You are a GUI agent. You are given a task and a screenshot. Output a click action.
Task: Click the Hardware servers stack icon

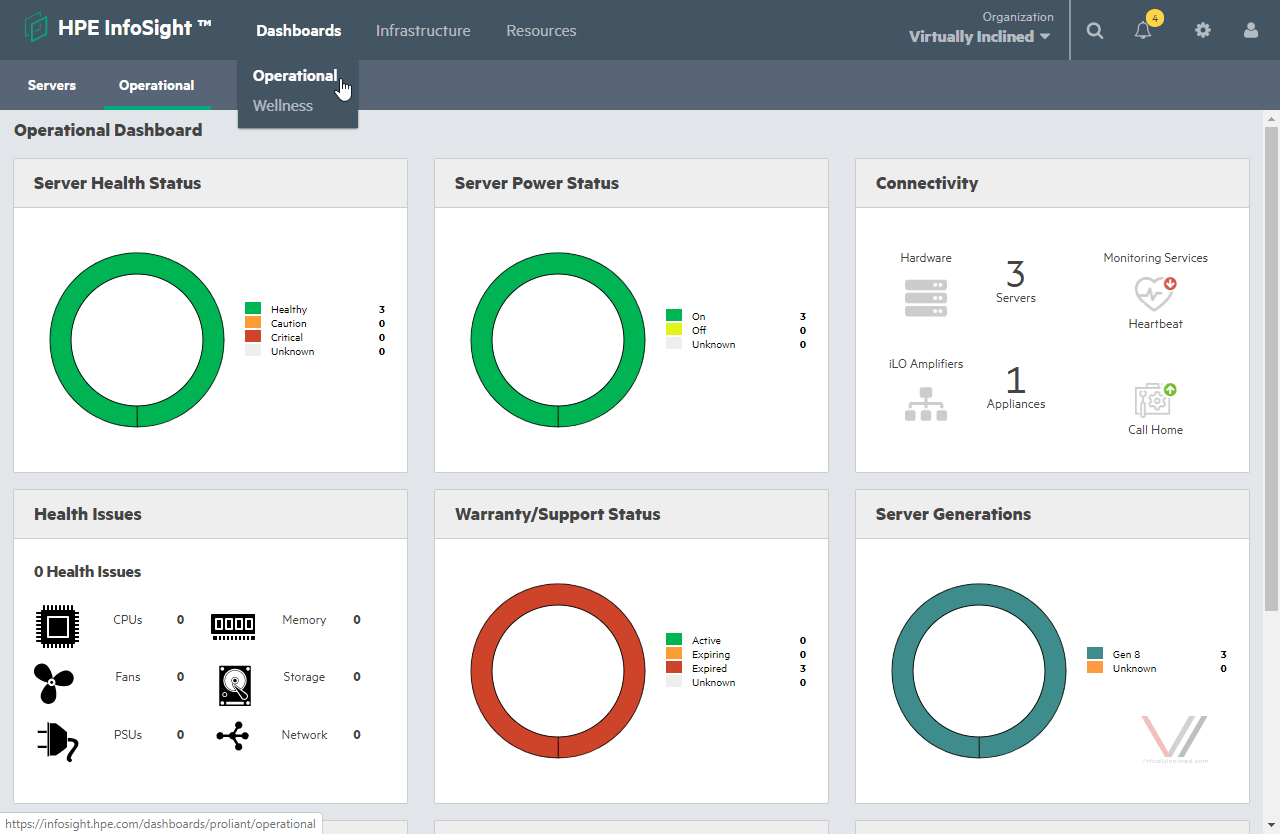(926, 298)
